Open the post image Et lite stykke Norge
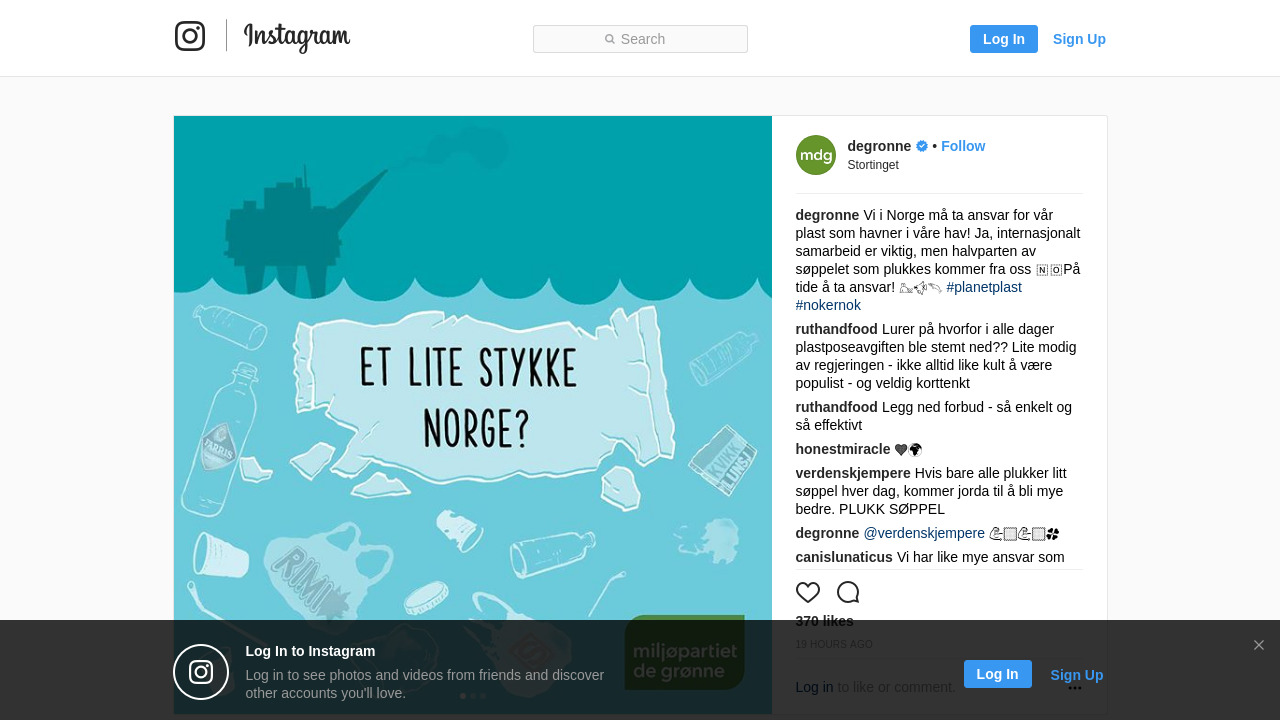The width and height of the screenshot is (1280, 720). point(473,415)
